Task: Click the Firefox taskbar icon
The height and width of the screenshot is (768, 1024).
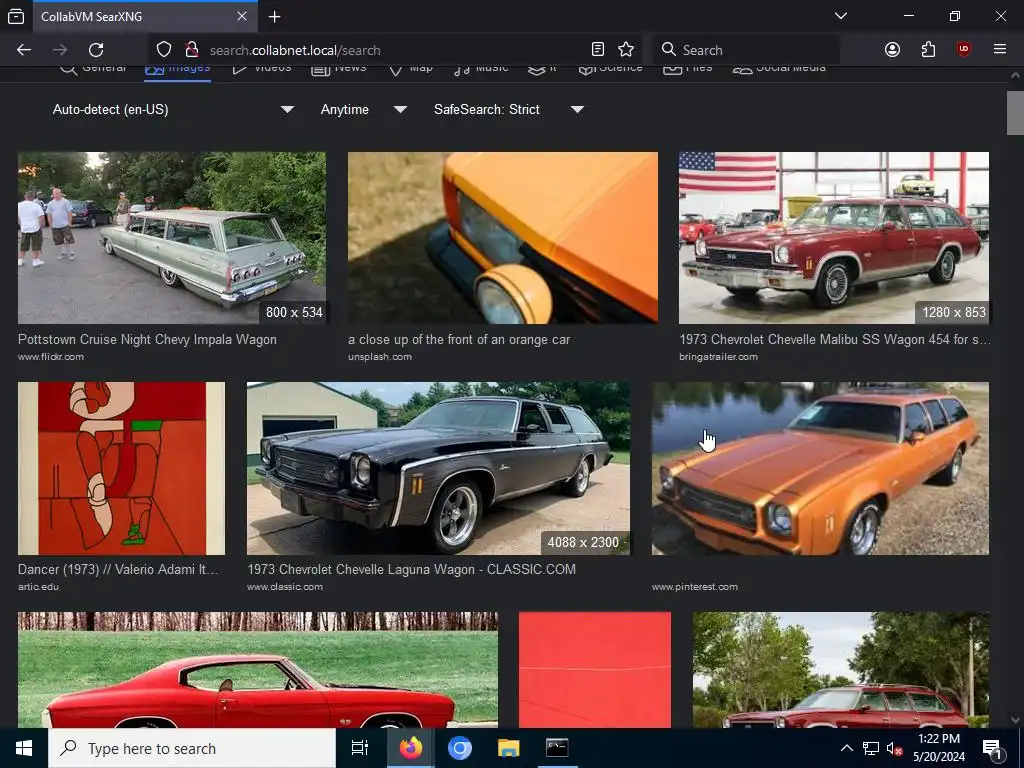Action: [x=411, y=748]
